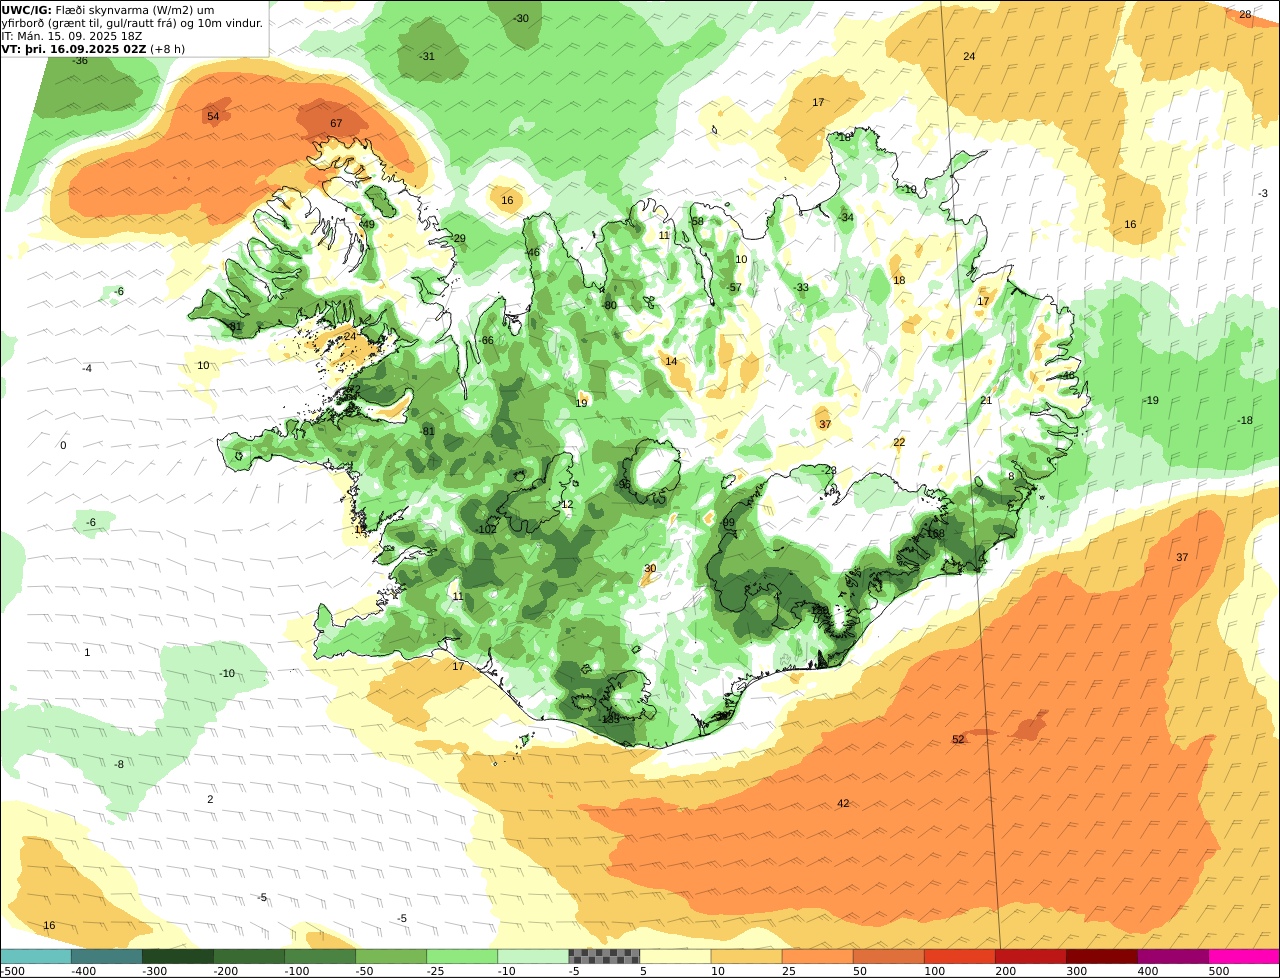Click the map value 67 northwest of Iceland

[336, 123]
